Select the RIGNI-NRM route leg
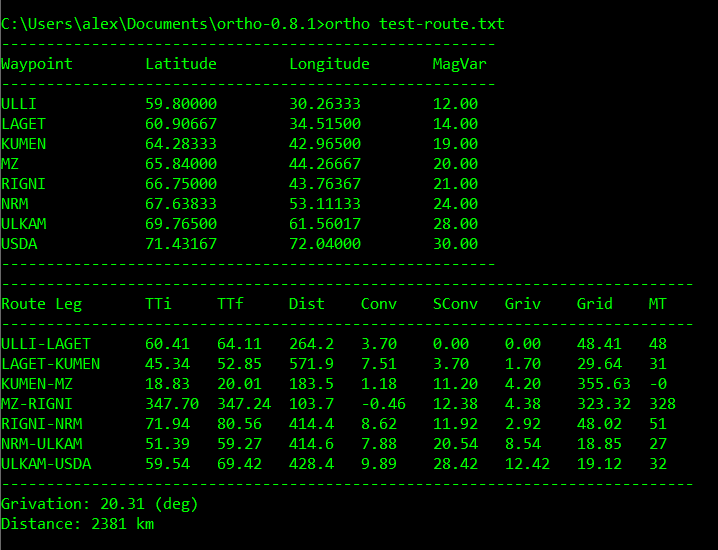 tap(42, 424)
